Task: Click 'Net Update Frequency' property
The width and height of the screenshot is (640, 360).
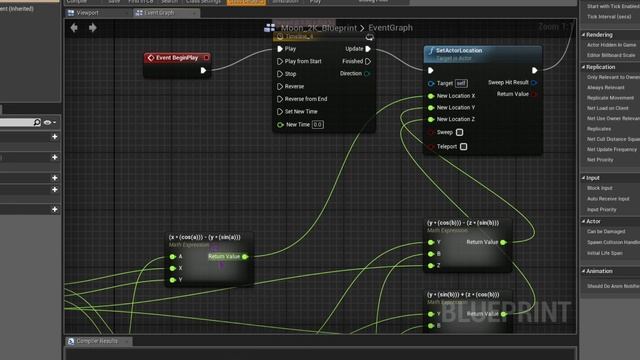Action: tap(611, 149)
